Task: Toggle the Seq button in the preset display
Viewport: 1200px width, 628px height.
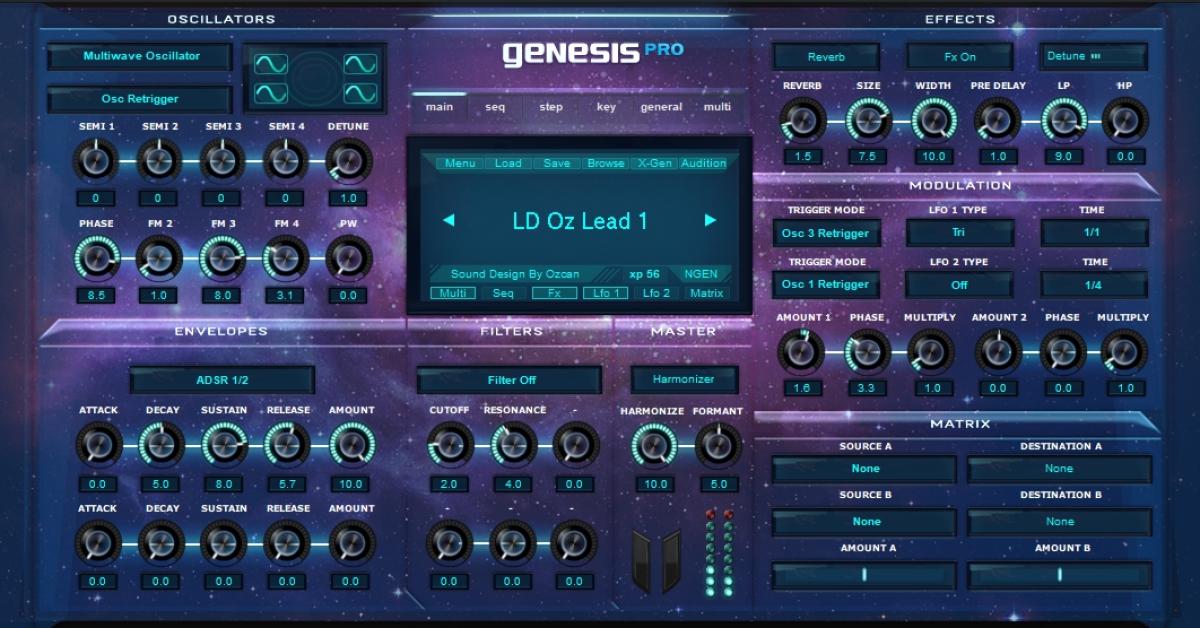Action: [503, 293]
